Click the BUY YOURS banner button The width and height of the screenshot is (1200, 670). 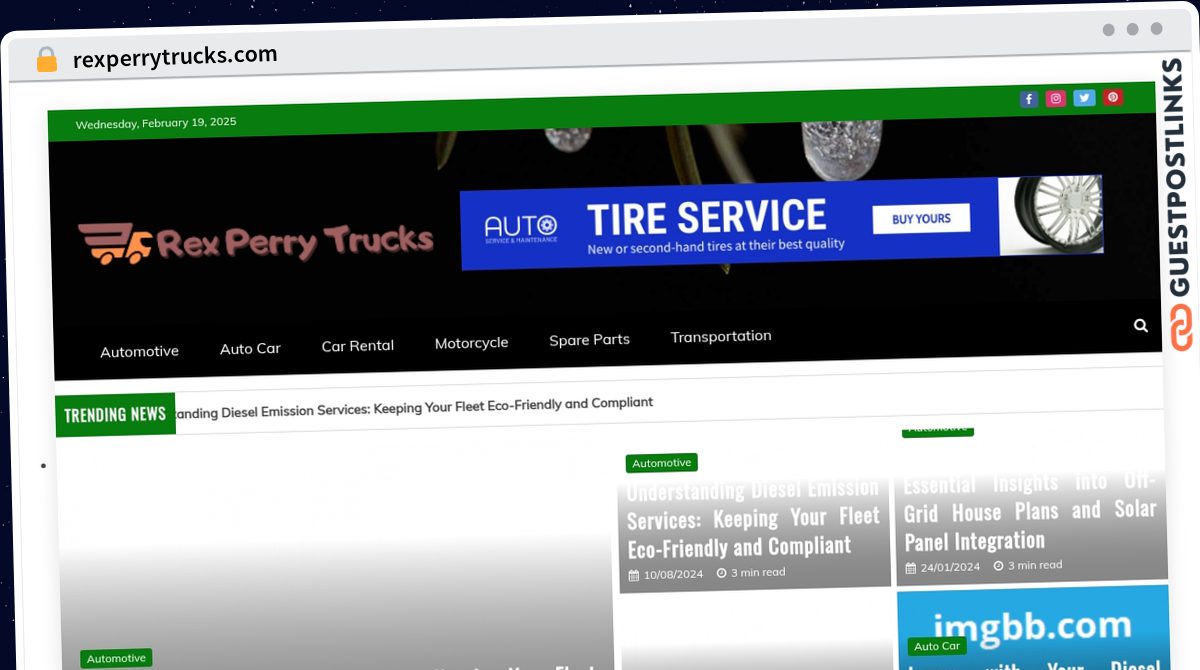(x=921, y=219)
